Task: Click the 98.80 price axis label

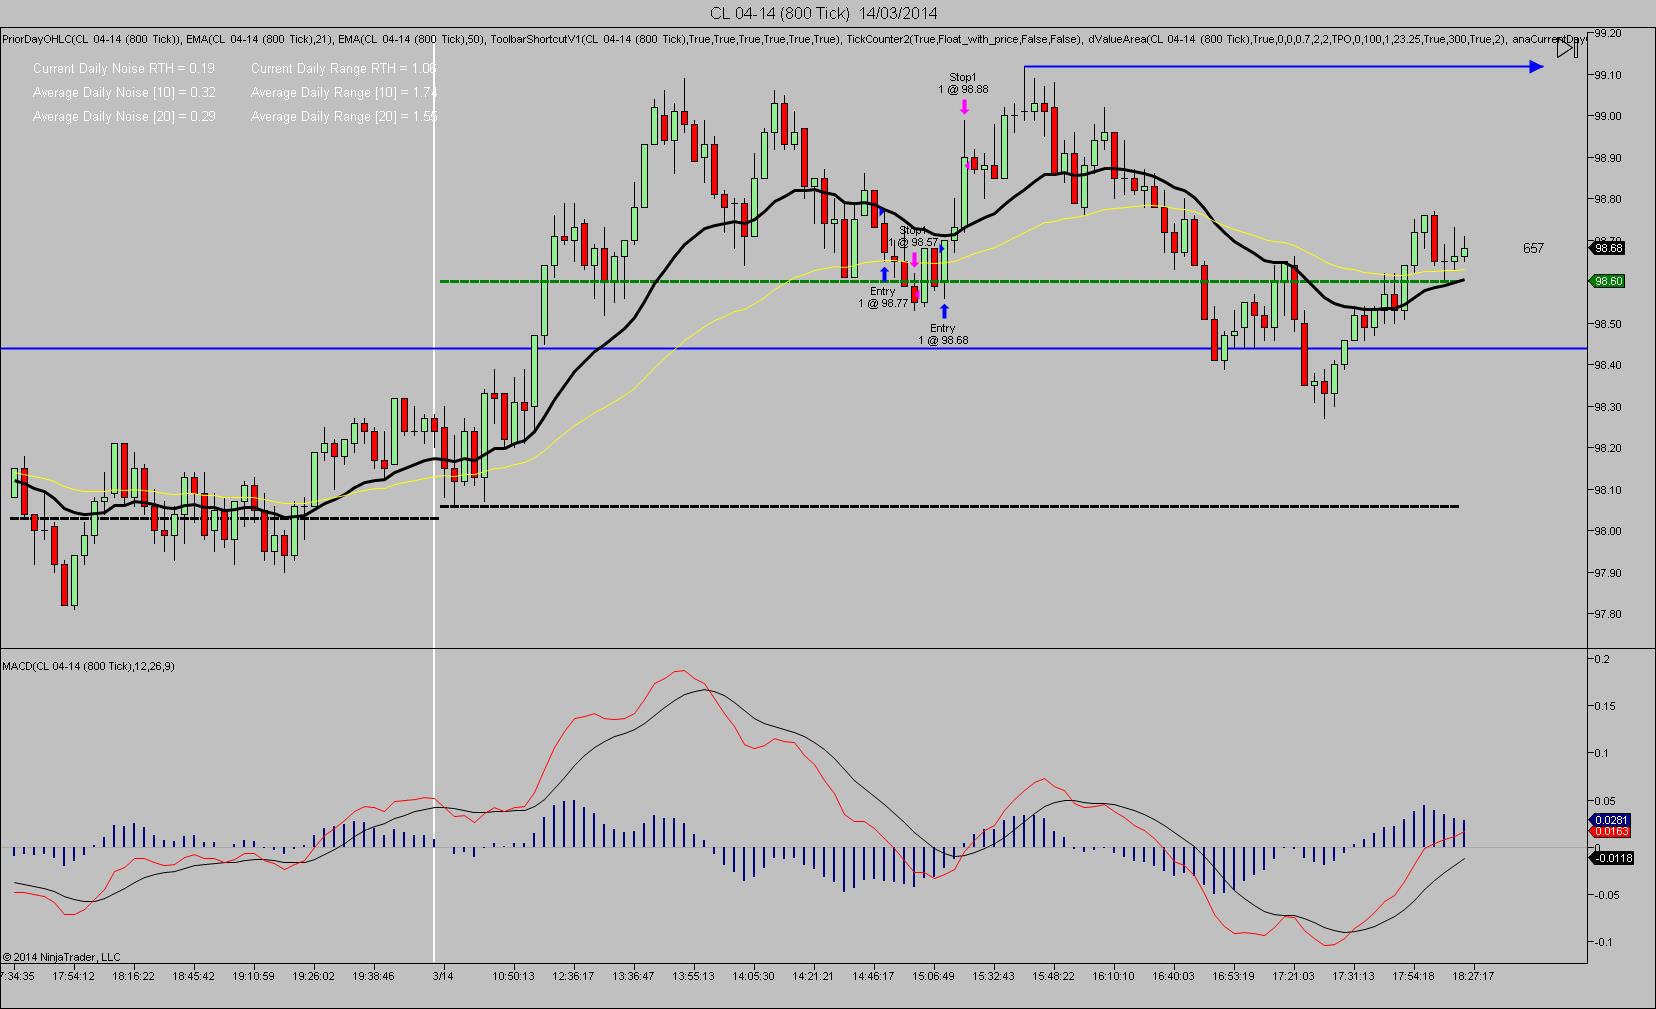Action: (x=1607, y=199)
